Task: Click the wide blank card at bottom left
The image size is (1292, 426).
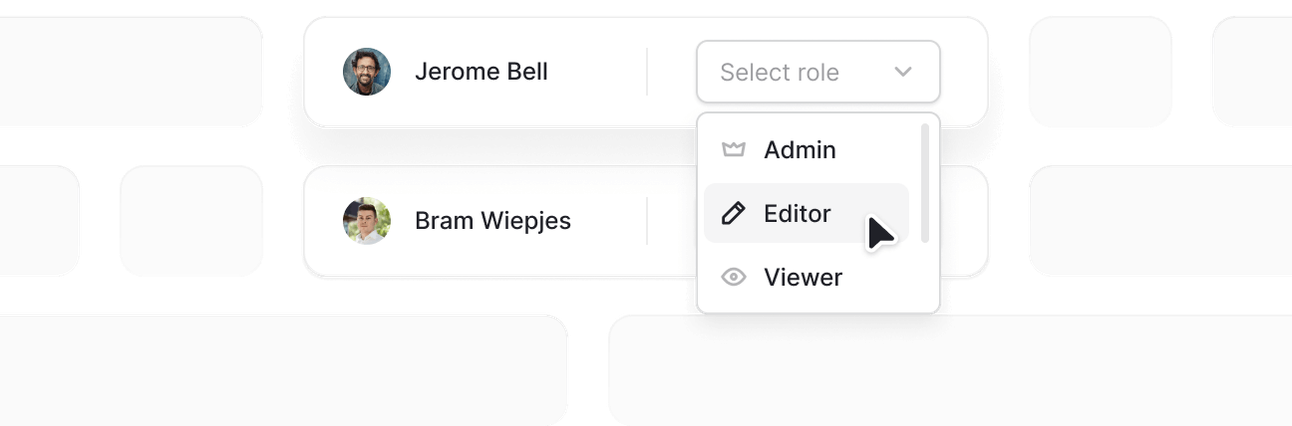Action: click(x=283, y=371)
